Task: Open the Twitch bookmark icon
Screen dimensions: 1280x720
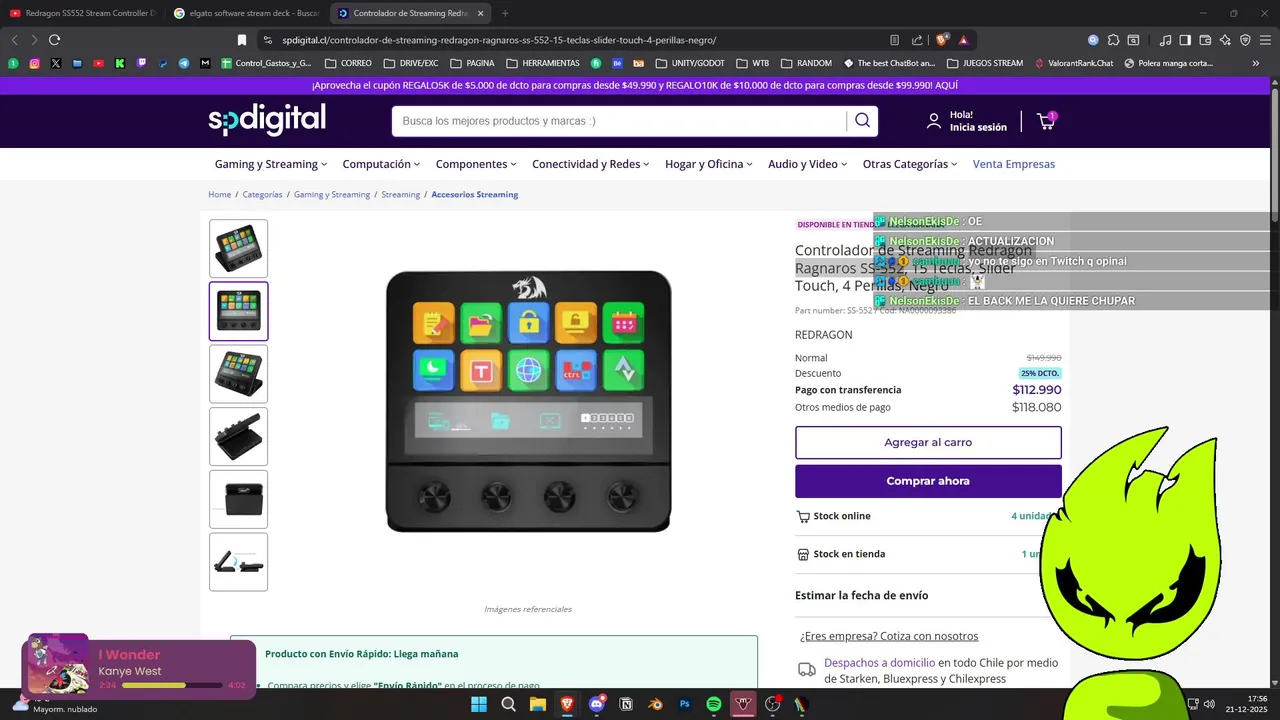Action: (141, 63)
